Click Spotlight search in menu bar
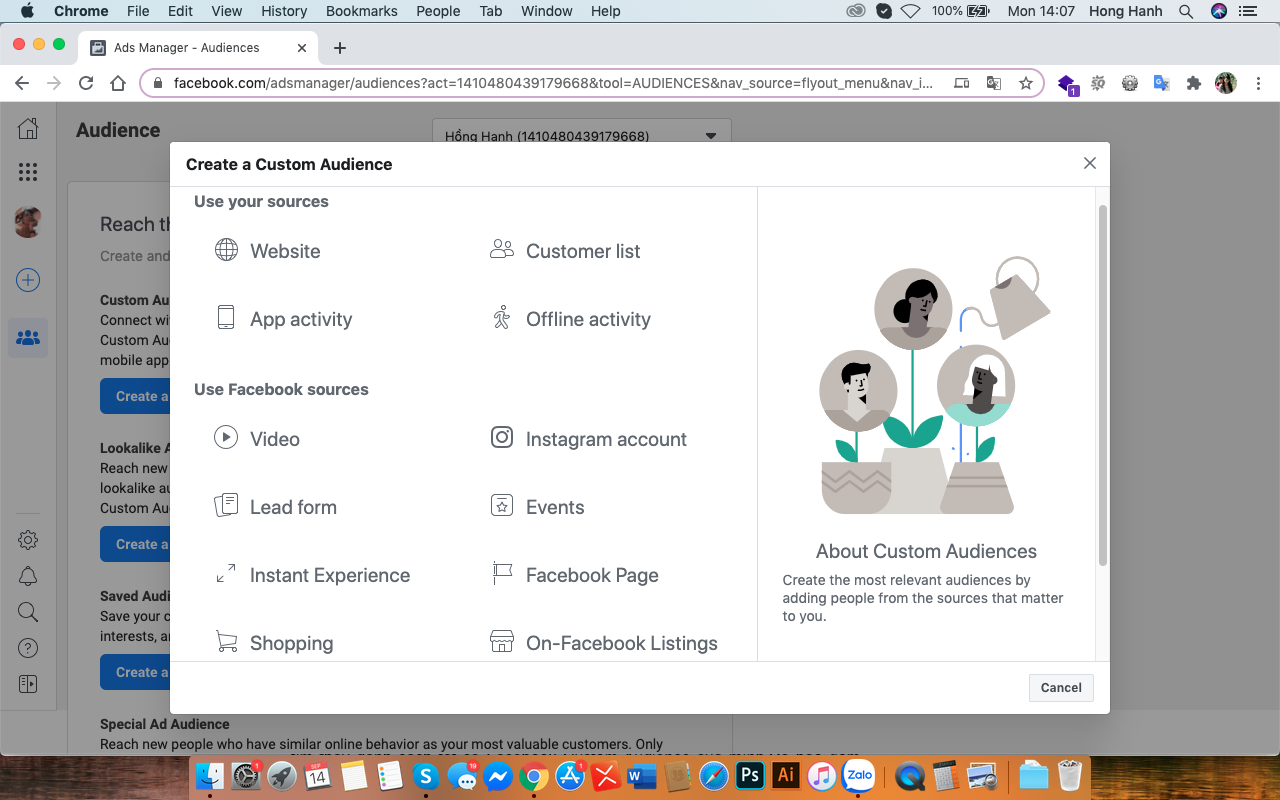 tap(1186, 11)
